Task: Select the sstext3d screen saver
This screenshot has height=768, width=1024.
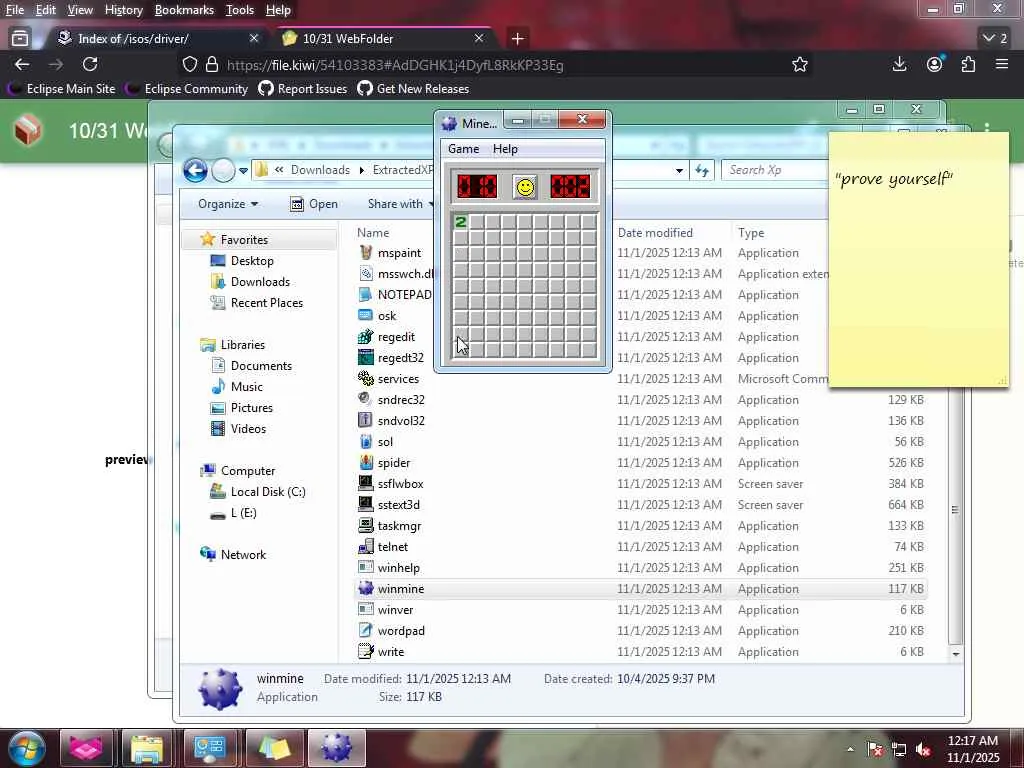Action: [x=398, y=505]
